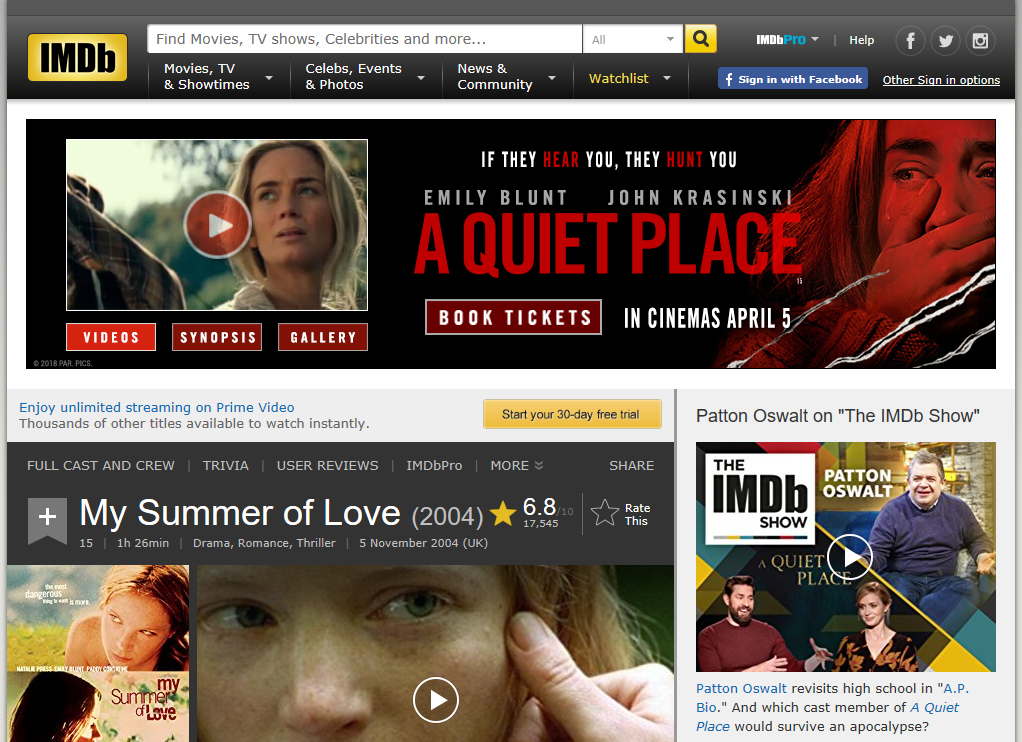Start your 30-day free trial
The width and height of the screenshot is (1022, 742).
pyautogui.click(x=572, y=414)
